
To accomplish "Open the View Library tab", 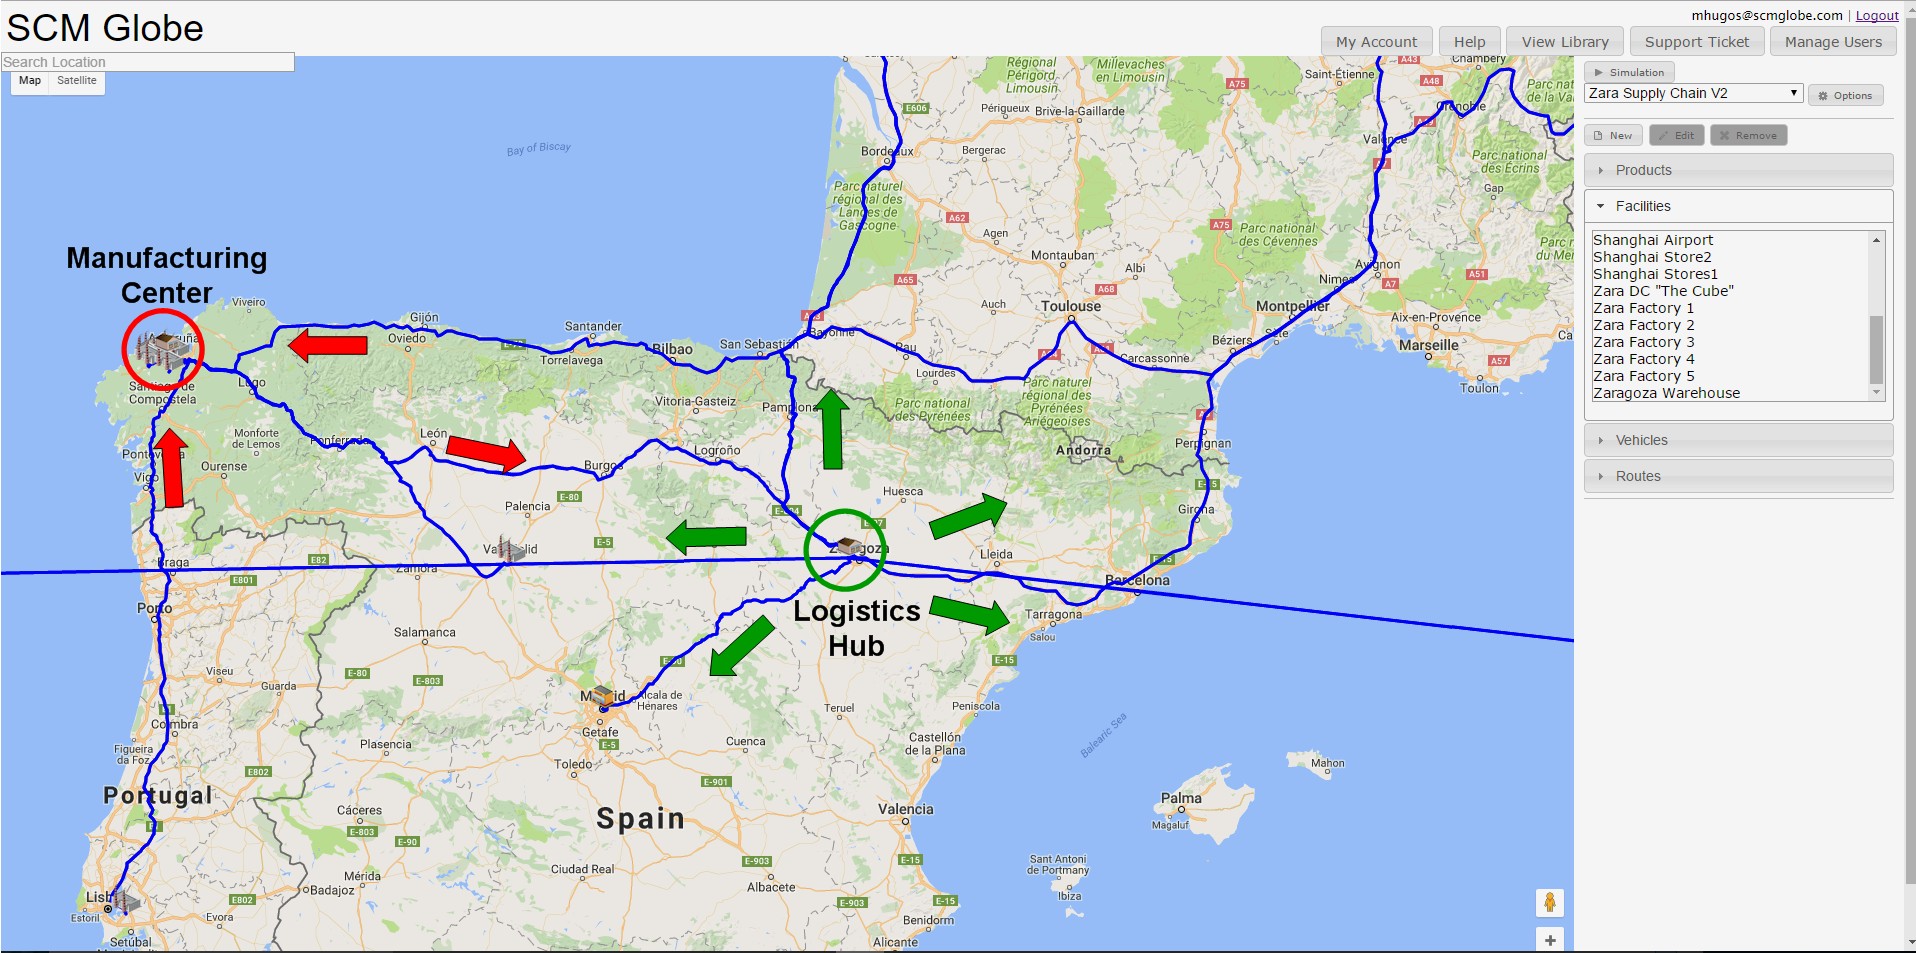I will 1565,42.
